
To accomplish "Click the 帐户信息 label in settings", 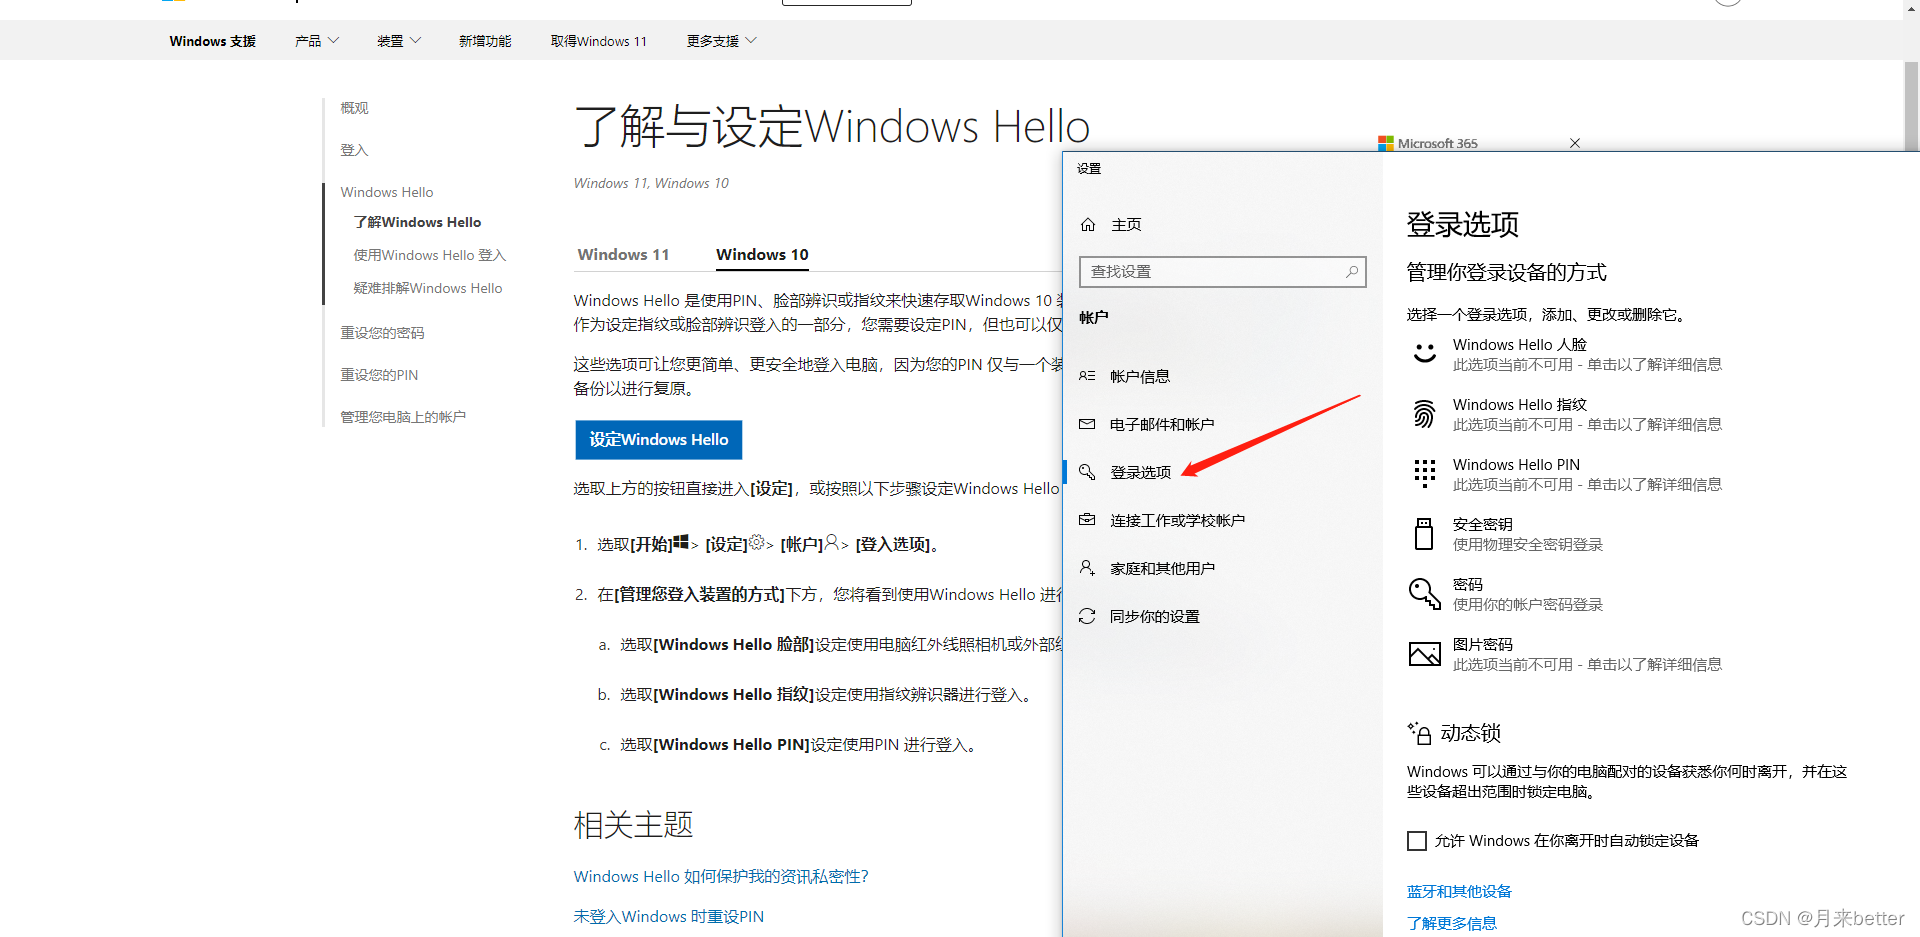I will click(1140, 377).
